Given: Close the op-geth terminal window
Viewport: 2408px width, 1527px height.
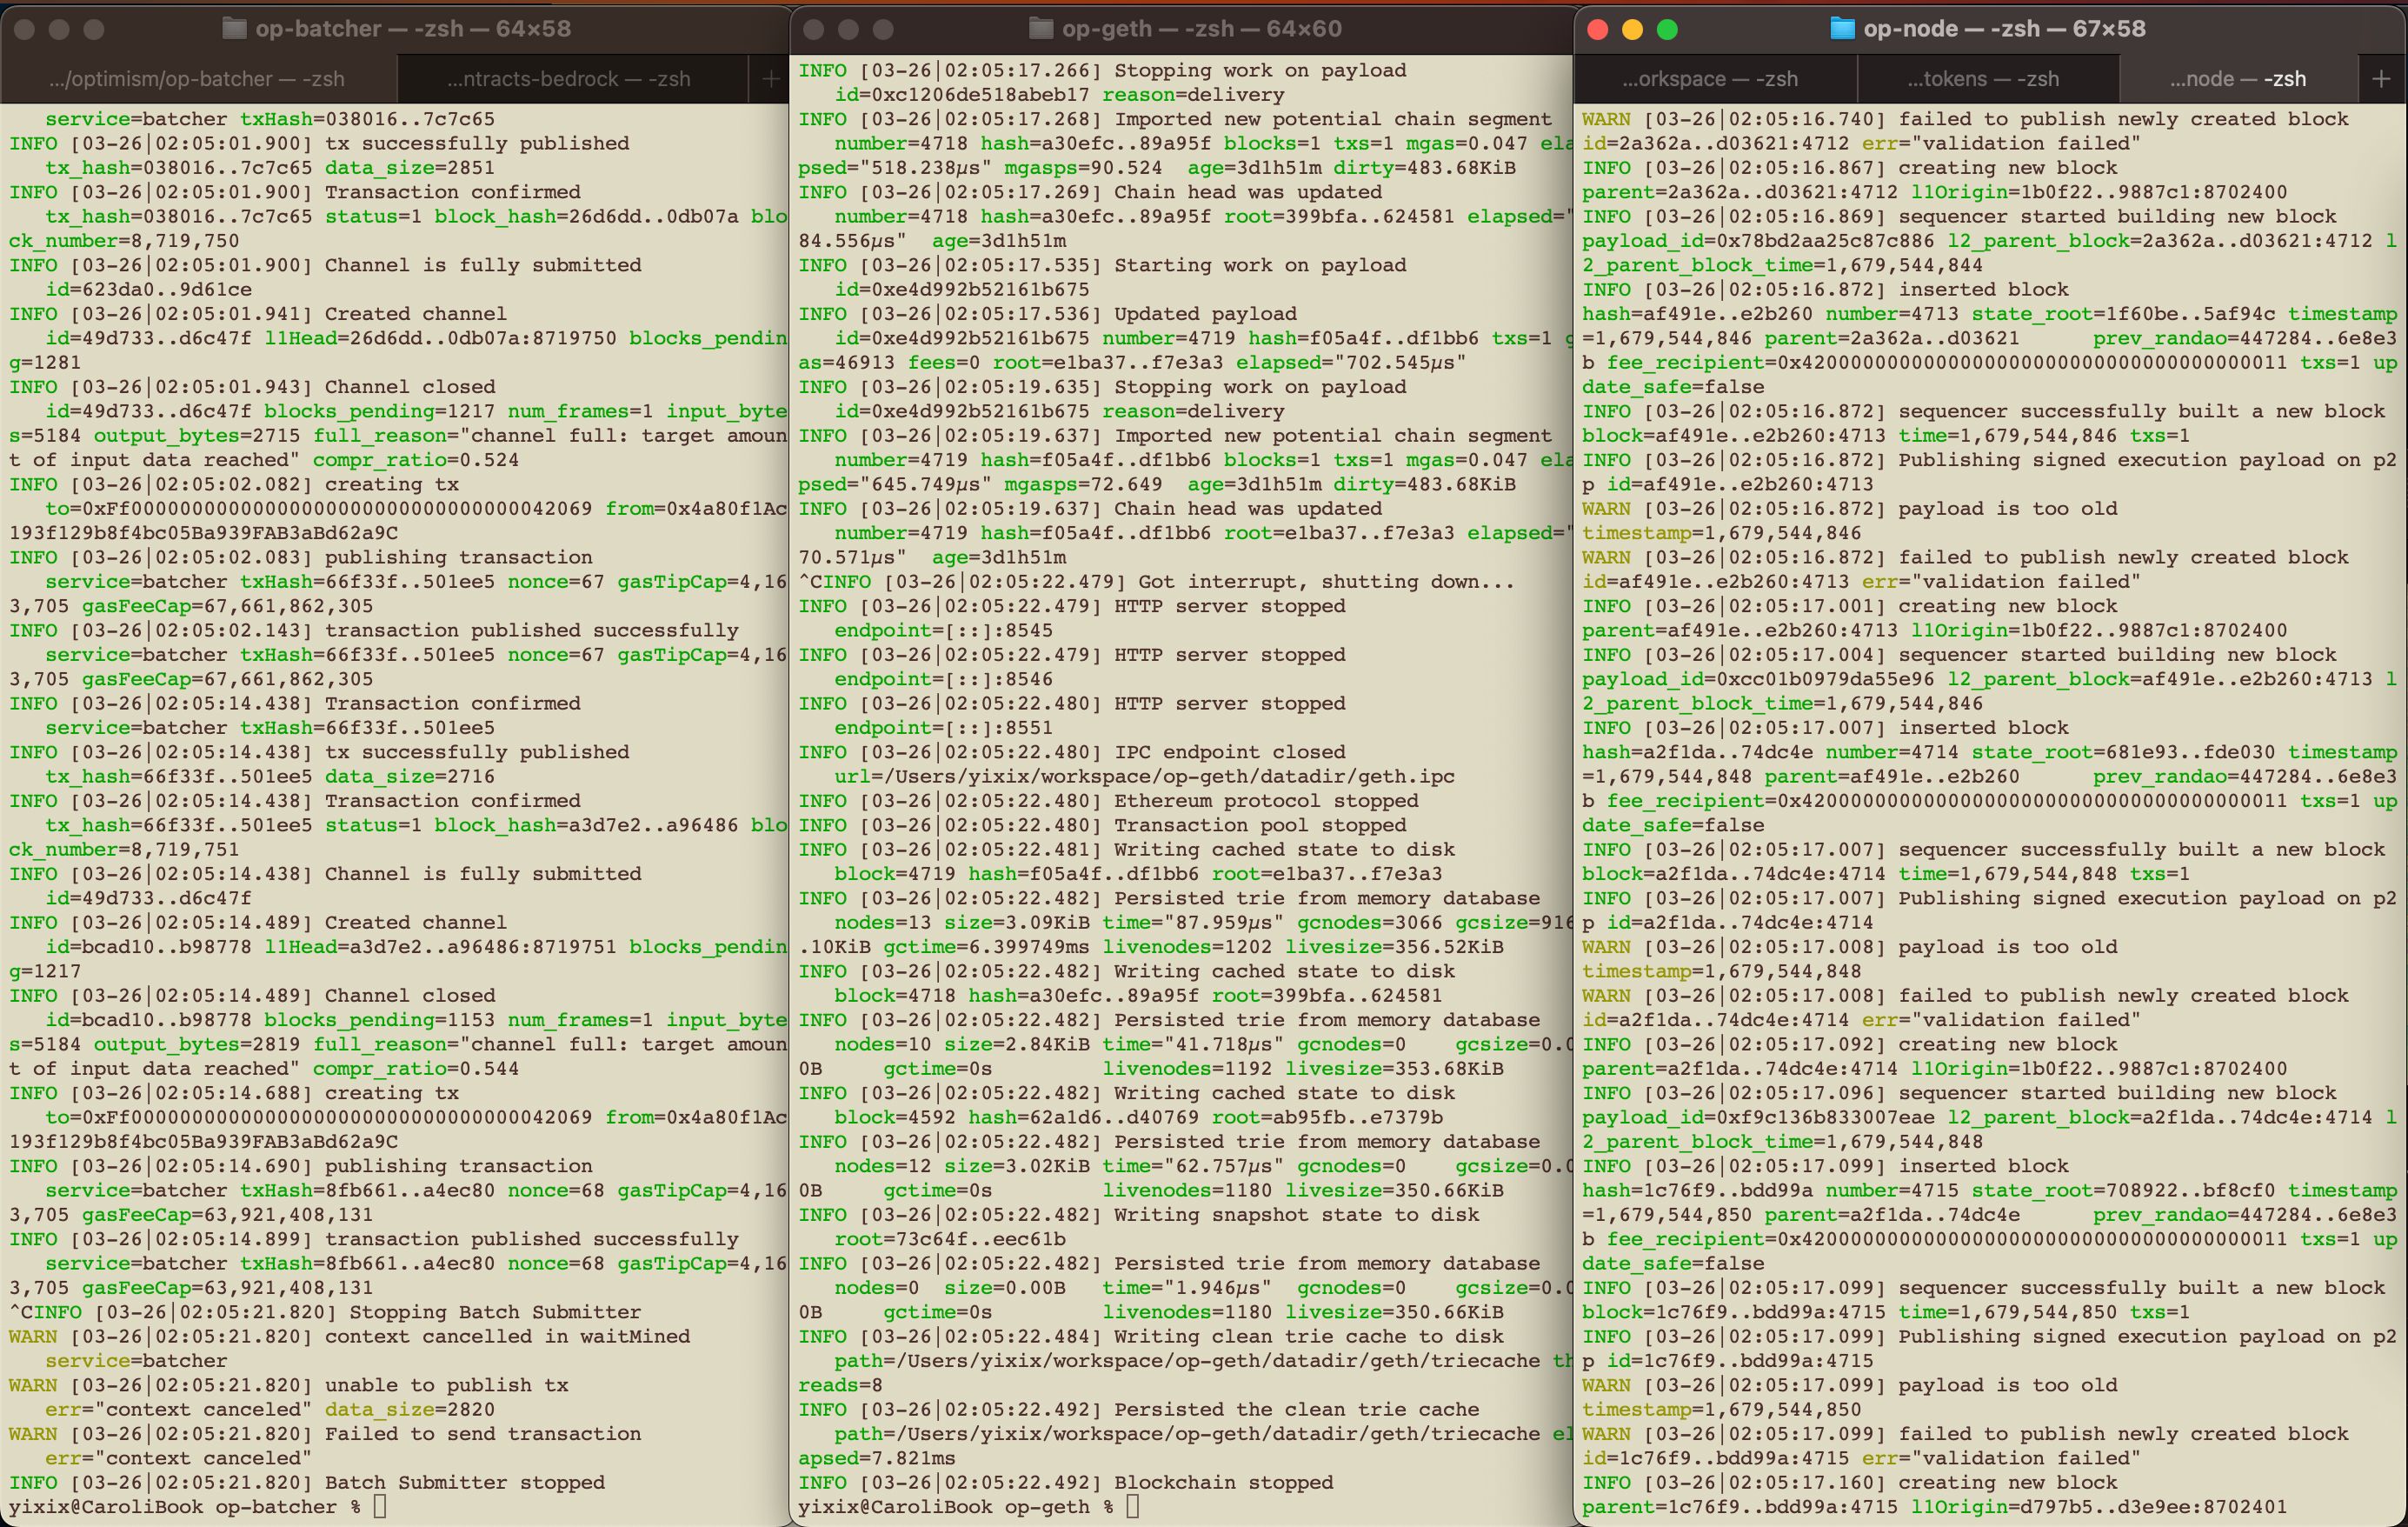Looking at the screenshot, I should coord(814,29).
